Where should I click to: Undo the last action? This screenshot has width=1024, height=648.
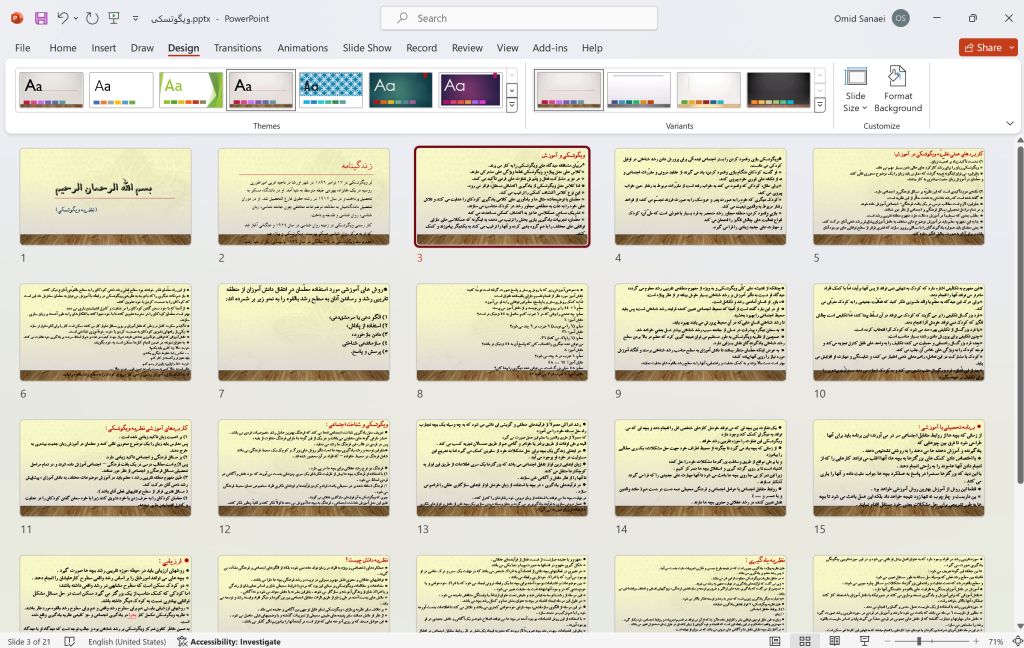pos(63,18)
